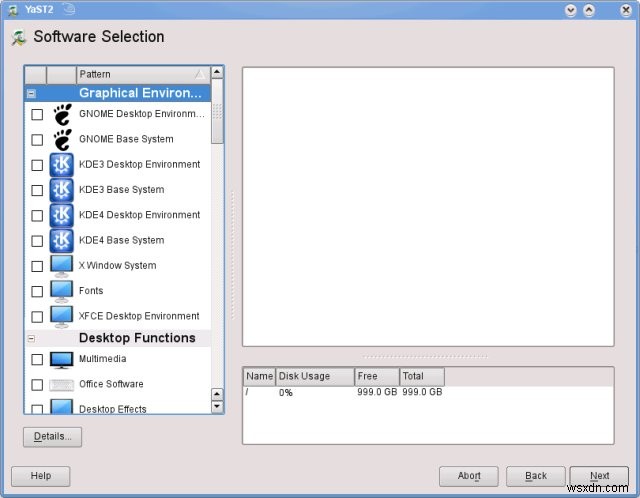Select the GNOME Desktop Environm... label

tap(142, 114)
